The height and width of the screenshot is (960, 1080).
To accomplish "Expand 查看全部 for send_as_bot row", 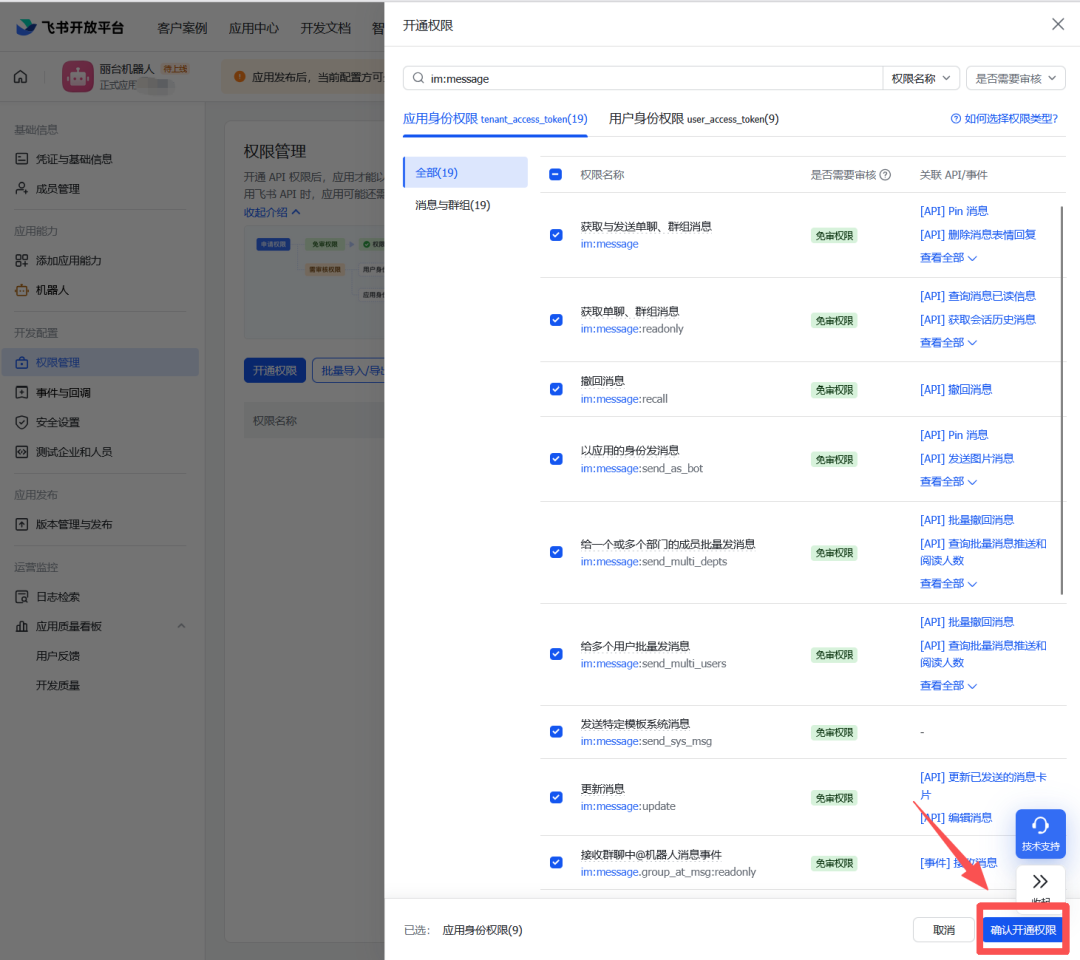I will 948,481.
